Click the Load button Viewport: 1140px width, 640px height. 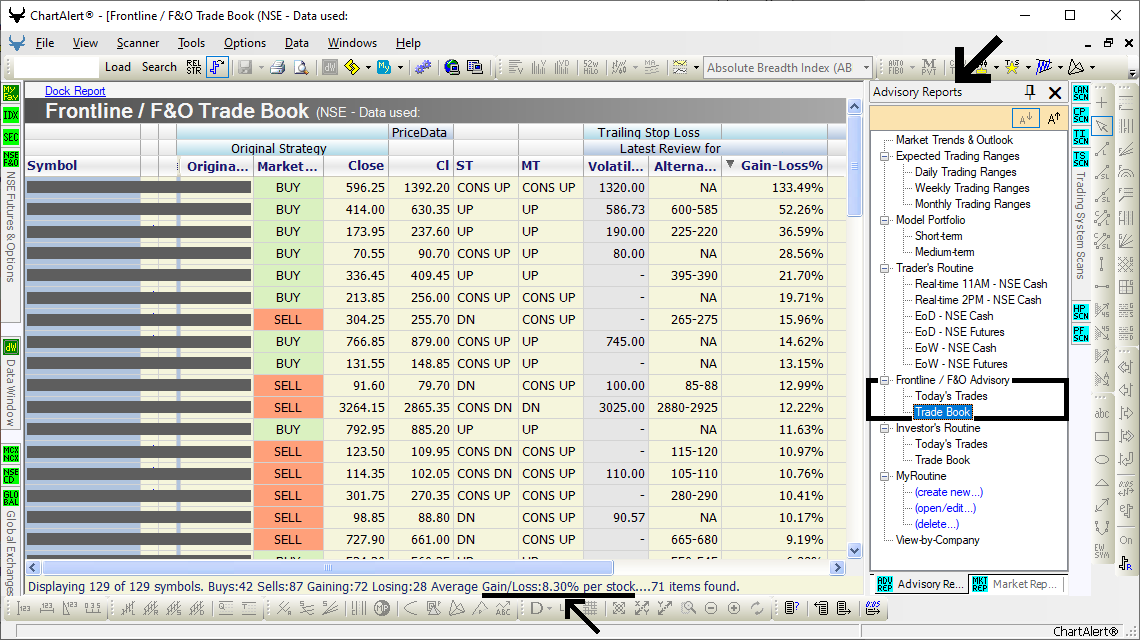118,67
